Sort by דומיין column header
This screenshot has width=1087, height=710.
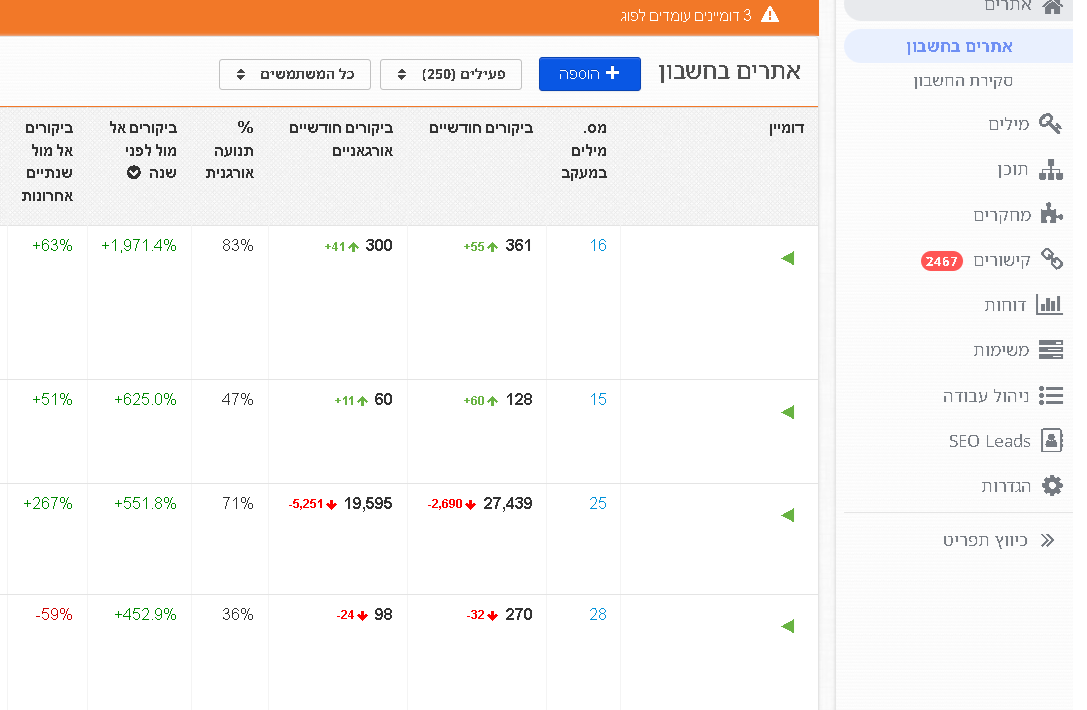coord(786,128)
